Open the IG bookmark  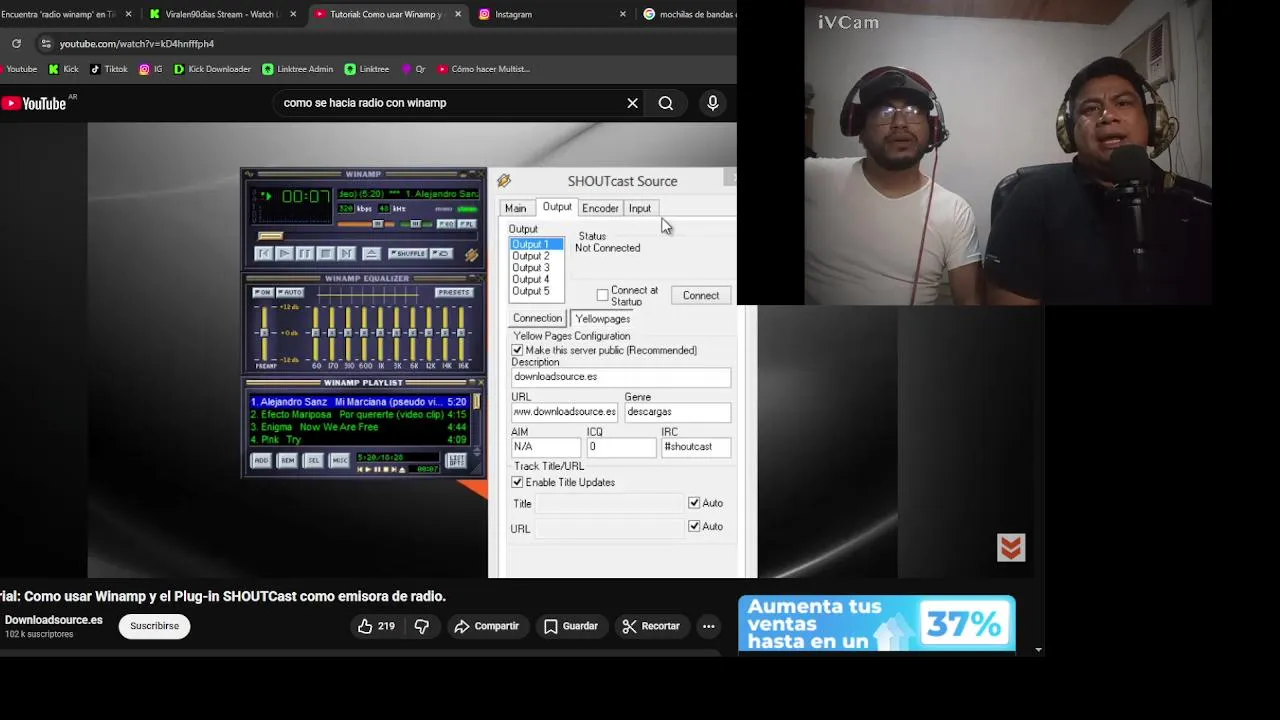[x=151, y=69]
